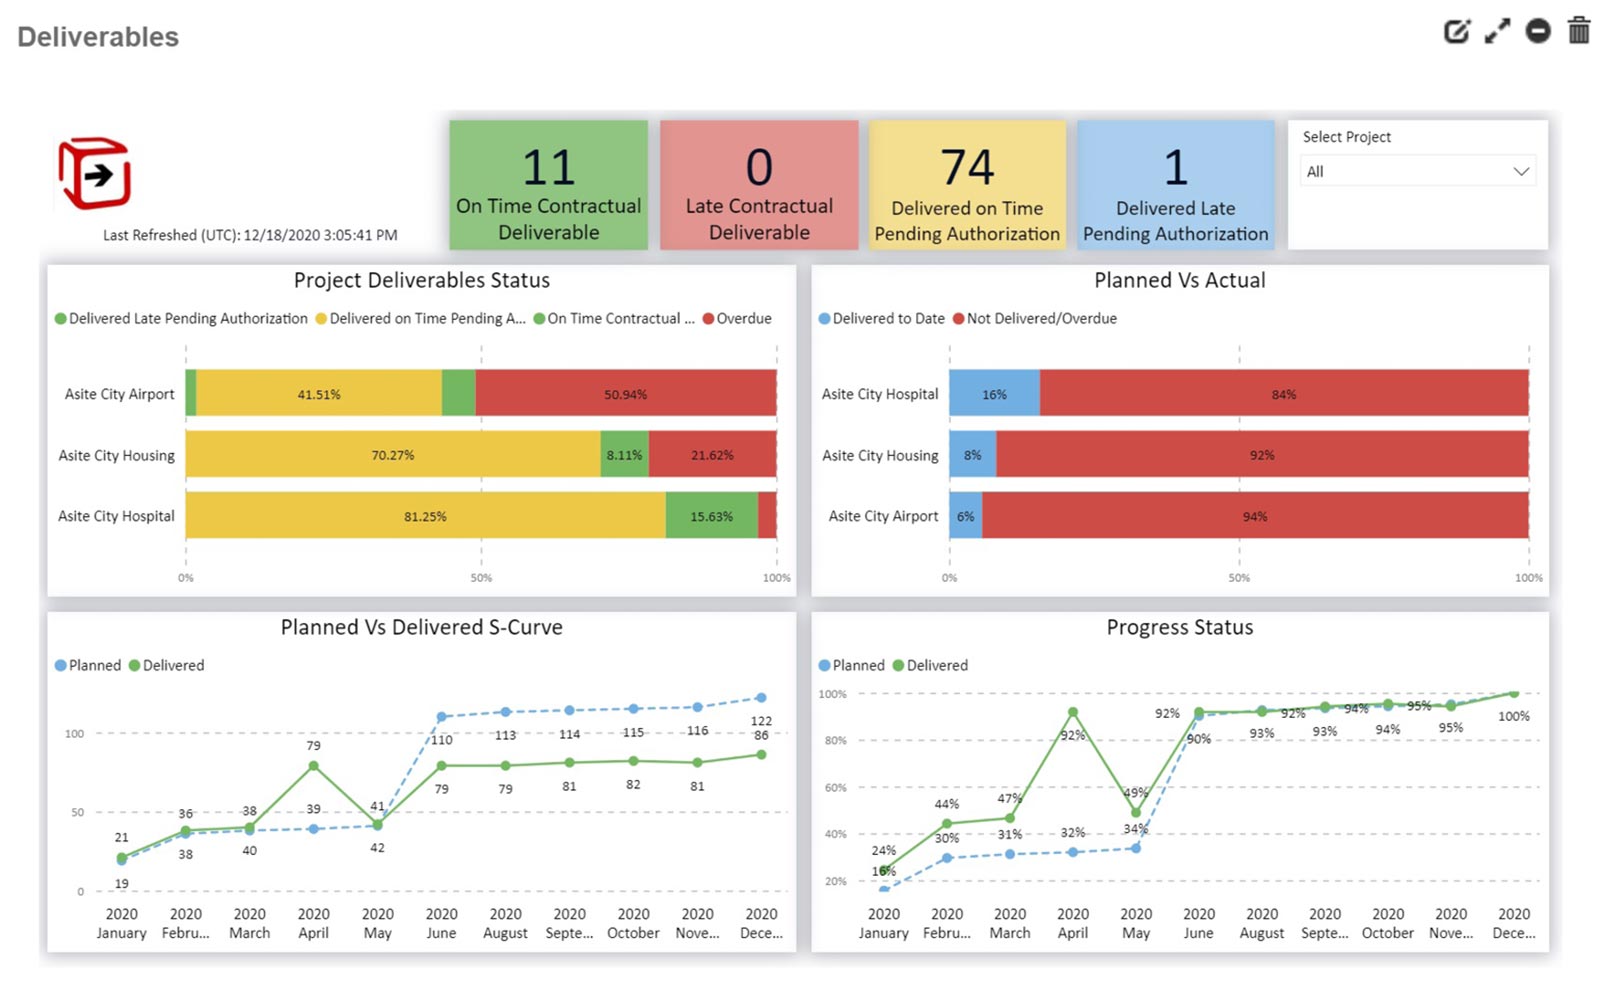Toggle Planned legend in Progress Status chart
The width and height of the screenshot is (1600, 1000).
click(x=852, y=665)
